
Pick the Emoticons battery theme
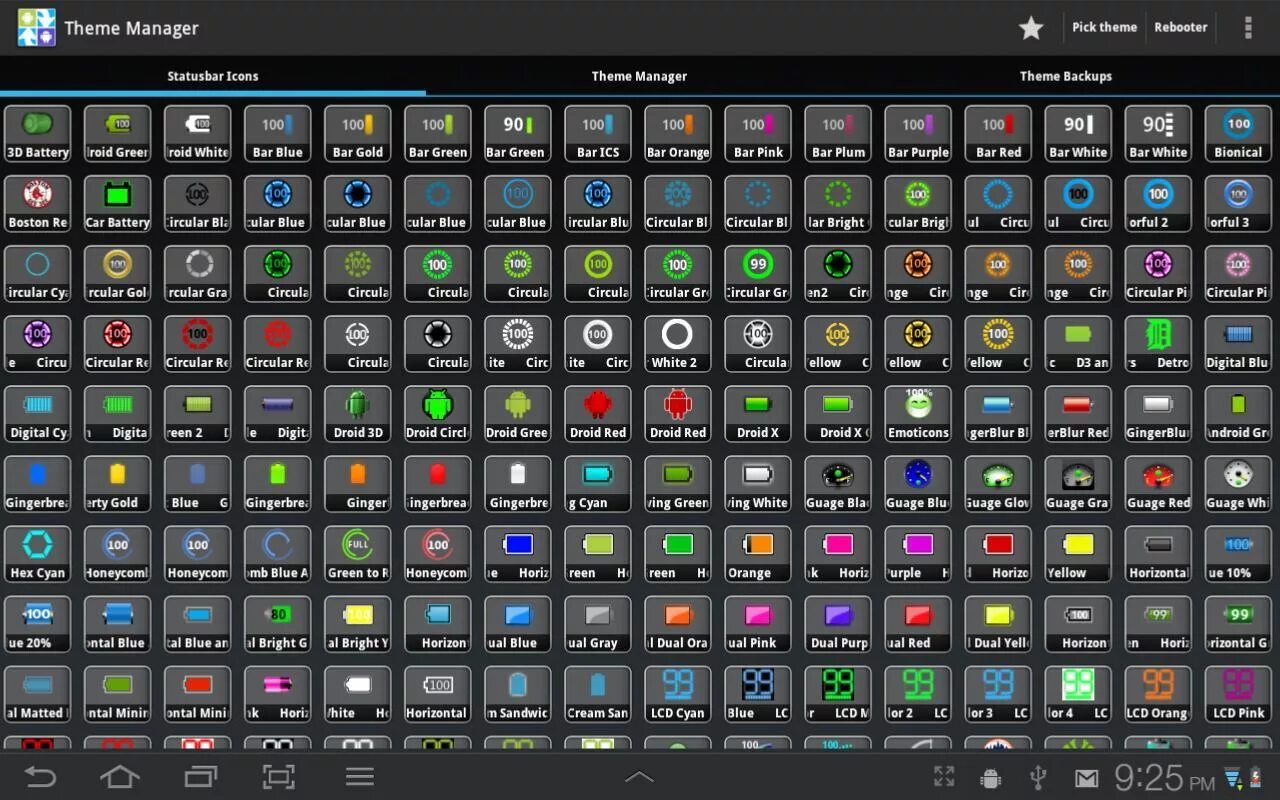coord(918,414)
